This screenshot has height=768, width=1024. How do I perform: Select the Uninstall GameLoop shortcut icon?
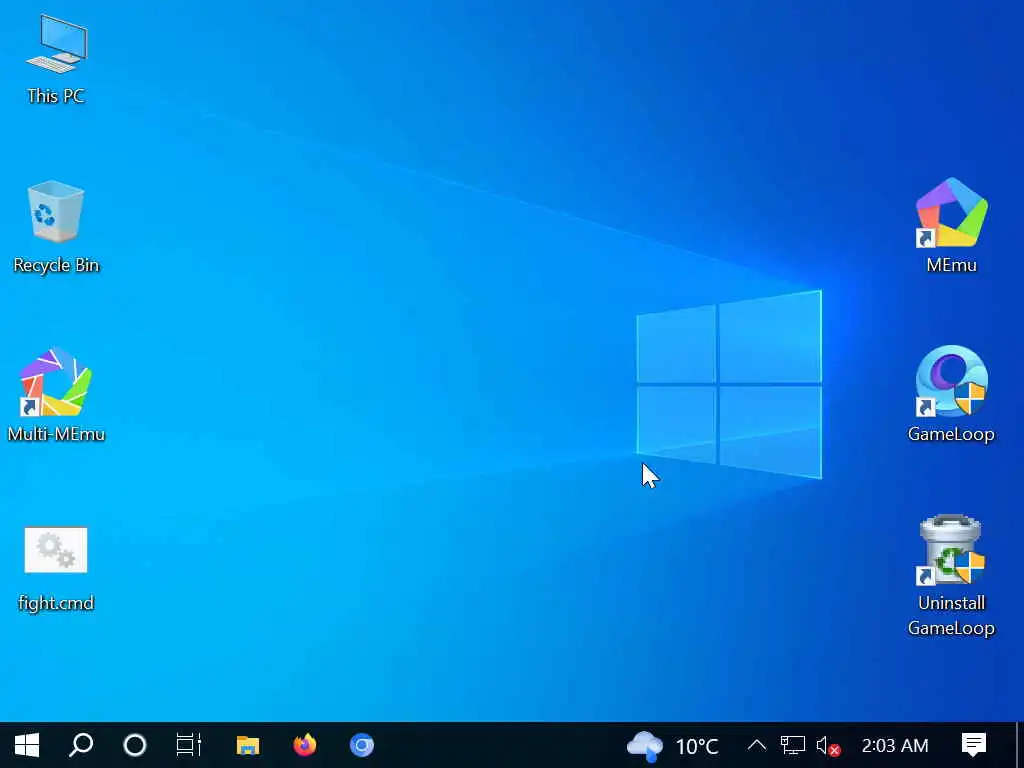[x=951, y=550]
